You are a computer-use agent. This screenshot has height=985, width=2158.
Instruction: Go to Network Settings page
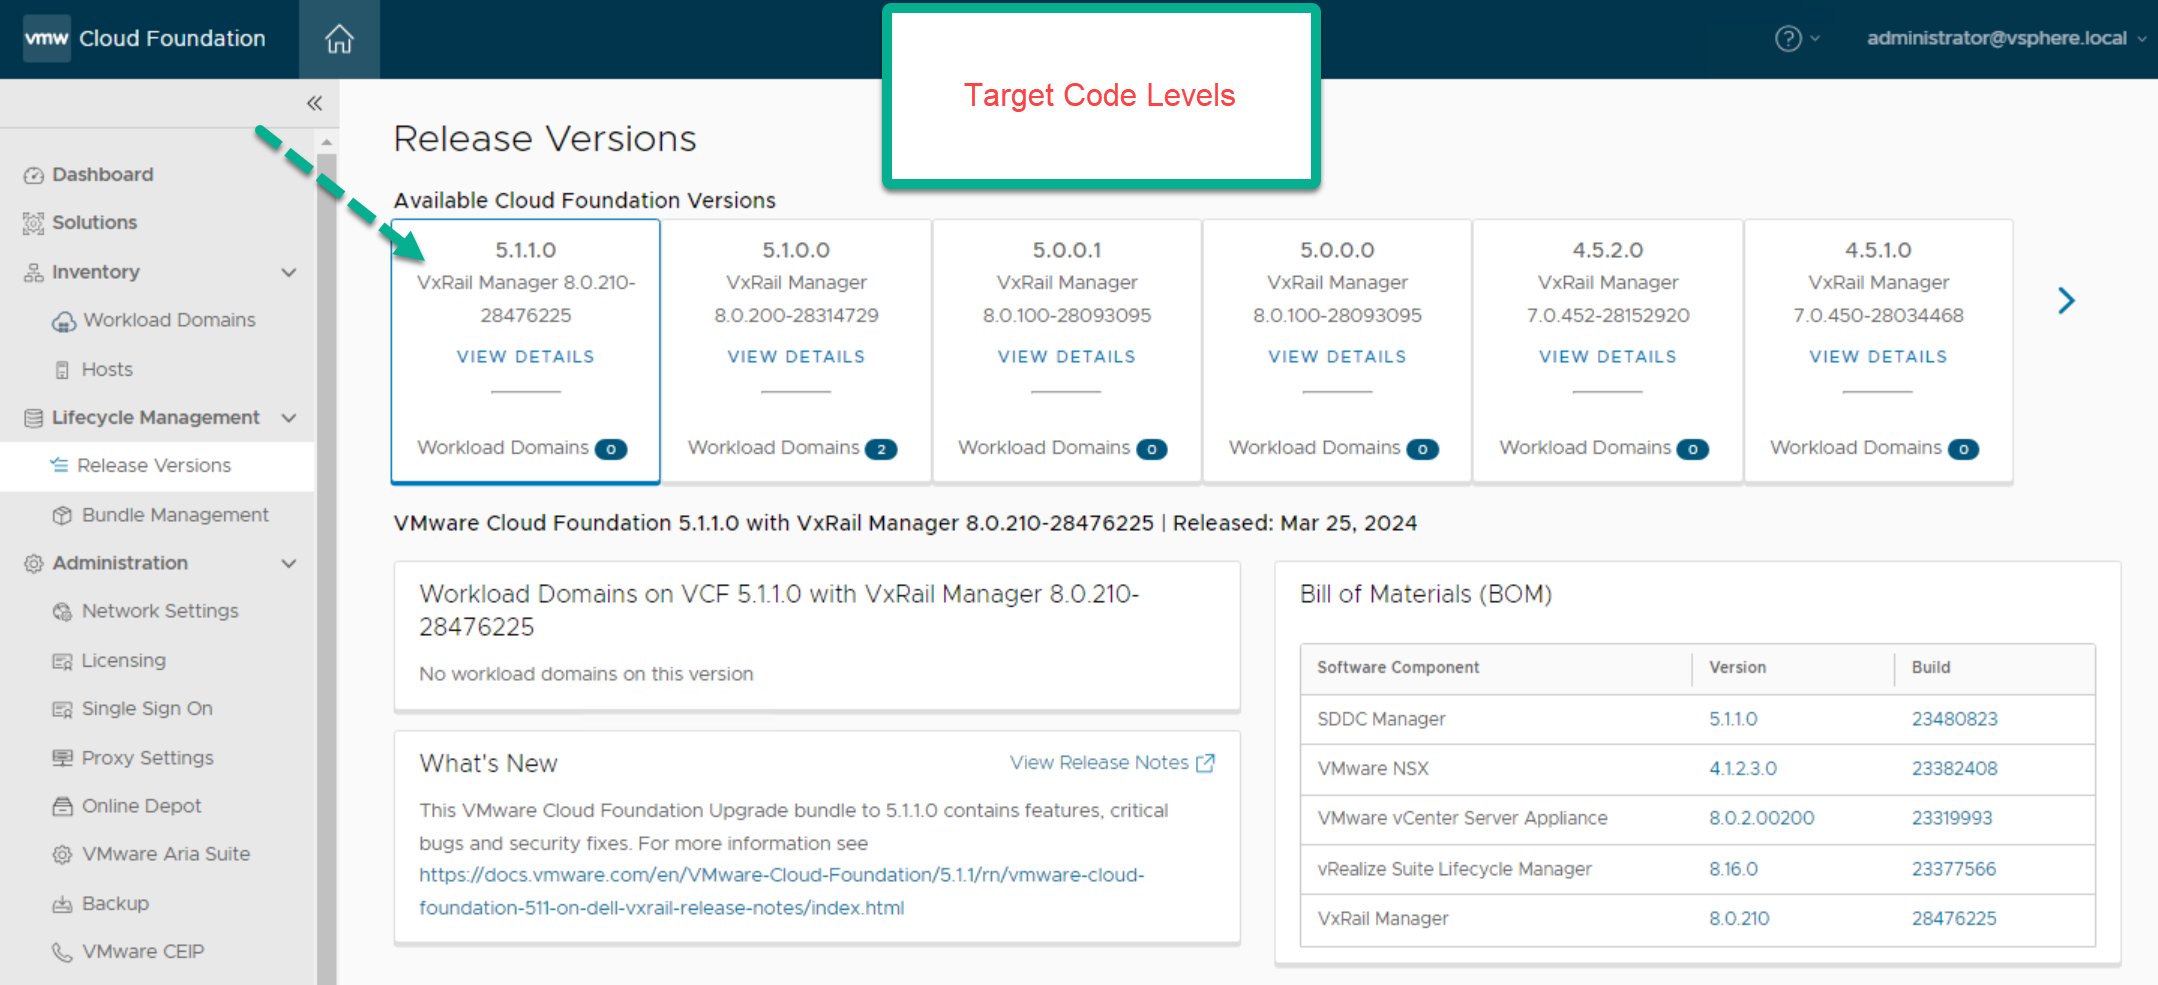pos(160,611)
